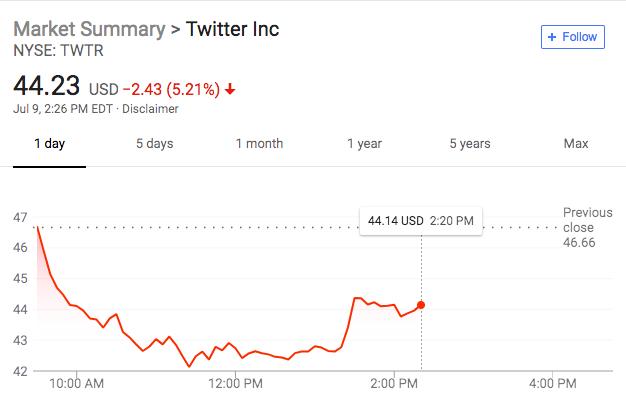This screenshot has width=626, height=405.
Task: Click the 10:00 AM axis label
Action: [76, 383]
